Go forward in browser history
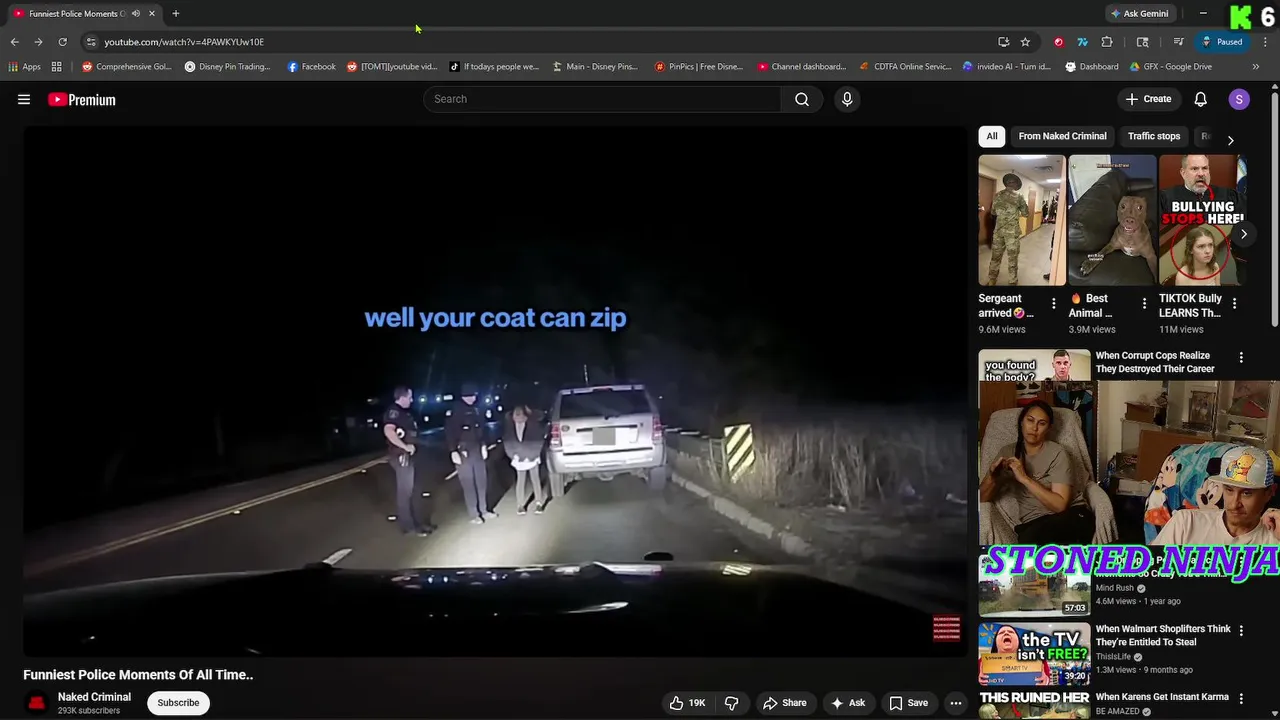Viewport: 1280px width, 720px height. tap(38, 42)
